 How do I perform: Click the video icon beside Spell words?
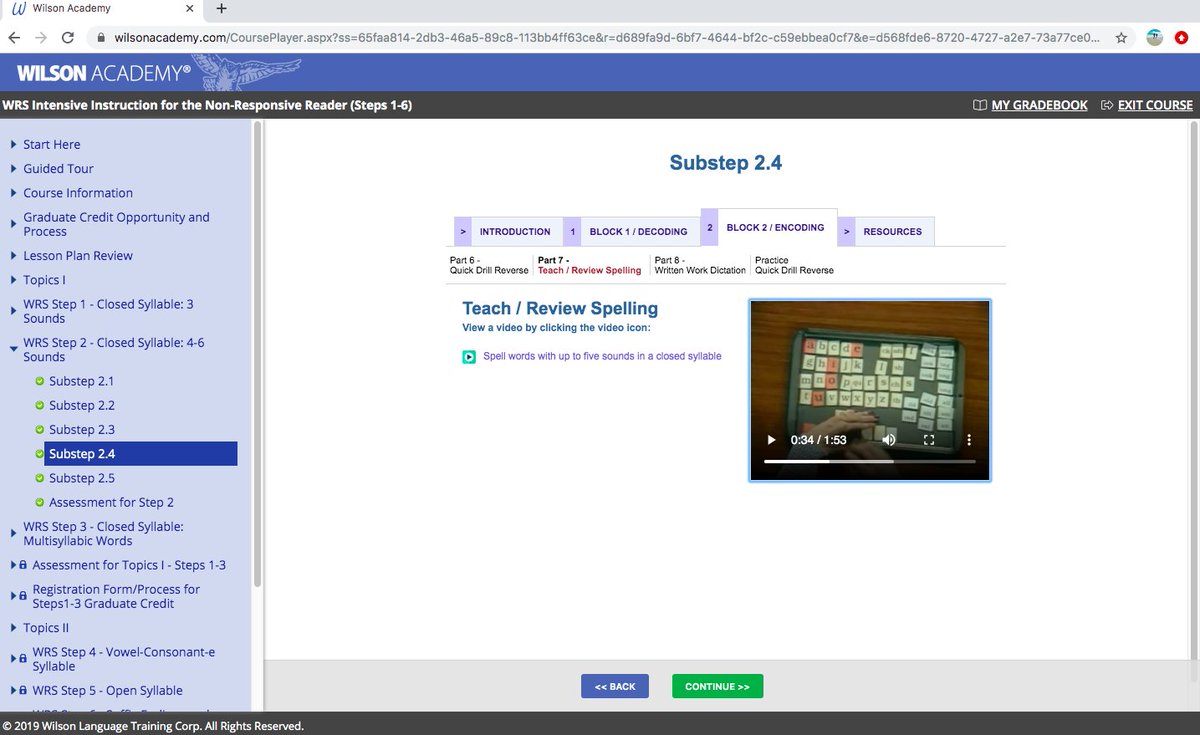469,356
